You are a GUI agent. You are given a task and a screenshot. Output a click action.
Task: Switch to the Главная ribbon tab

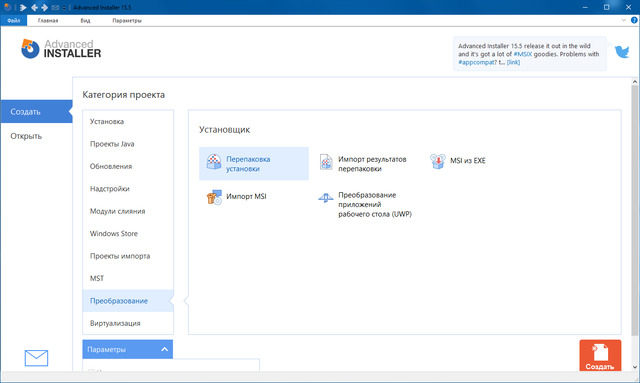tap(48, 20)
